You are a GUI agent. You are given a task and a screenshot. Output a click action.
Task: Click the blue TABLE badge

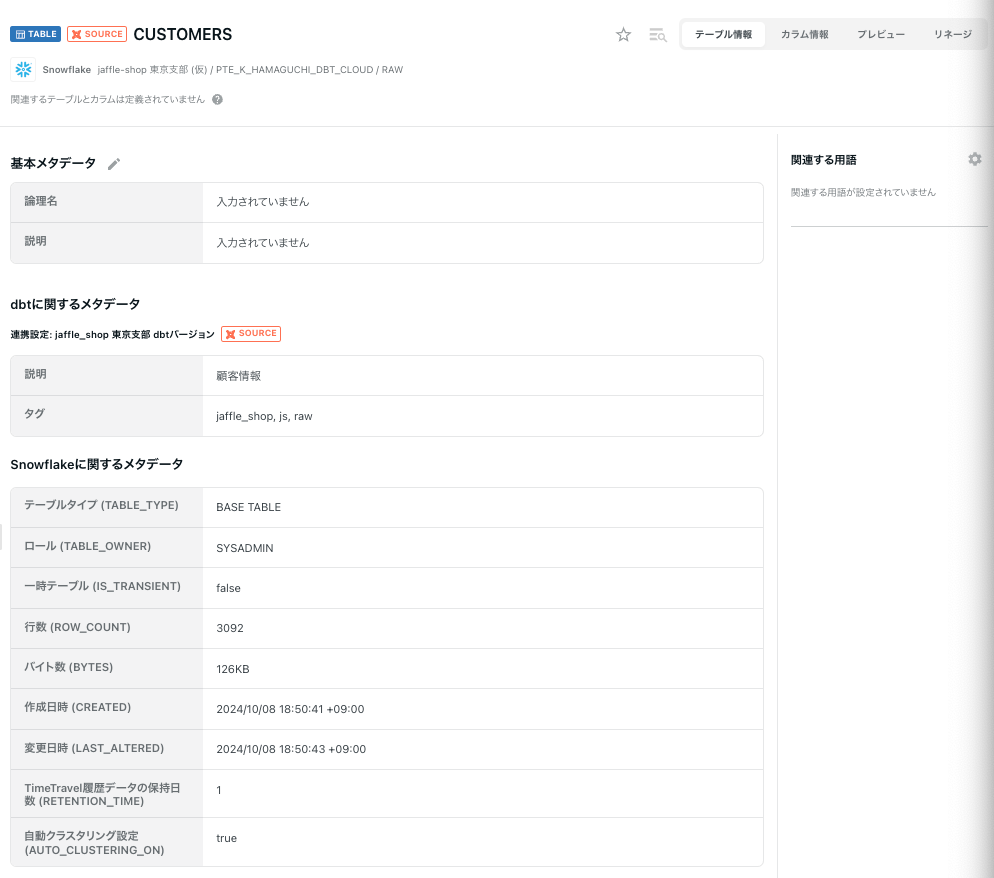36,34
